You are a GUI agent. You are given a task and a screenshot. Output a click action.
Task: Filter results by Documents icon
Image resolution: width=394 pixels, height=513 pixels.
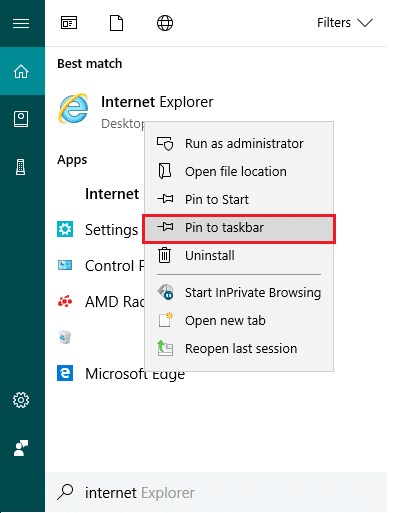(117, 23)
